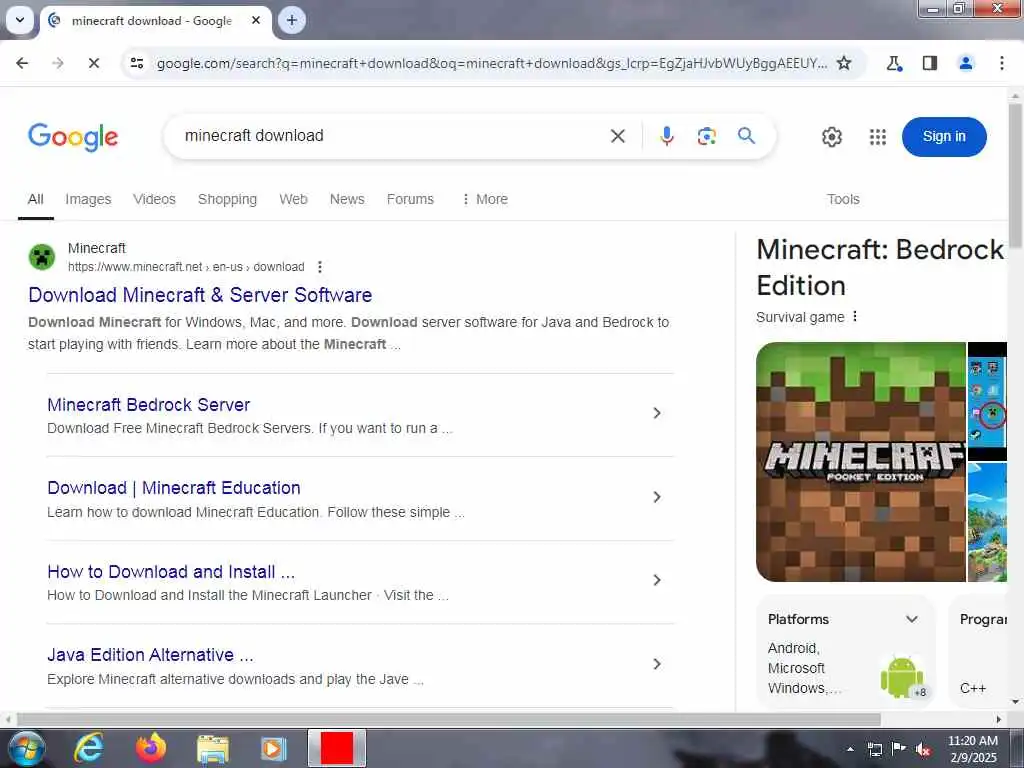Go to the Google homepage logo
1024x768 pixels.
click(73, 137)
